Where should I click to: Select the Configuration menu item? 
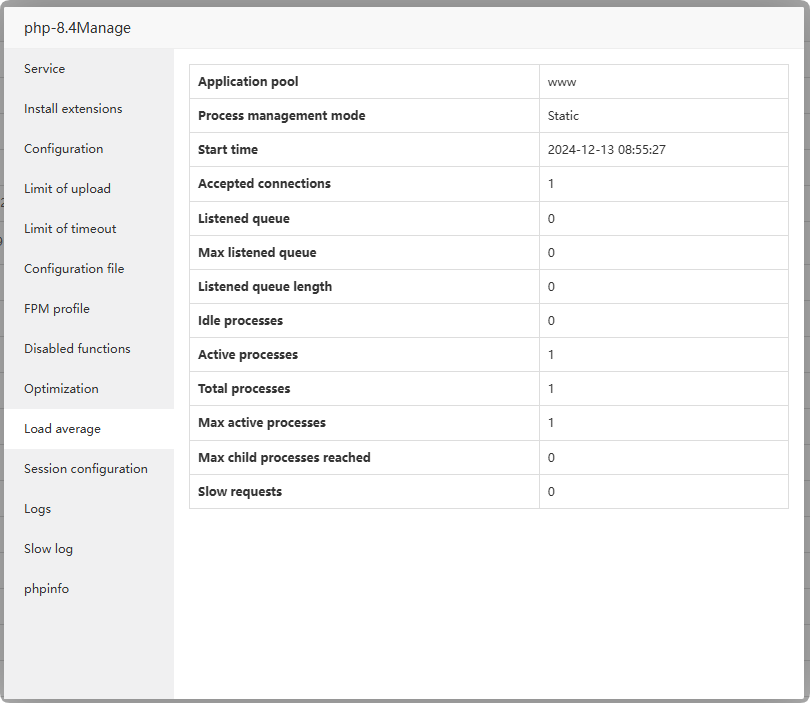click(x=64, y=149)
